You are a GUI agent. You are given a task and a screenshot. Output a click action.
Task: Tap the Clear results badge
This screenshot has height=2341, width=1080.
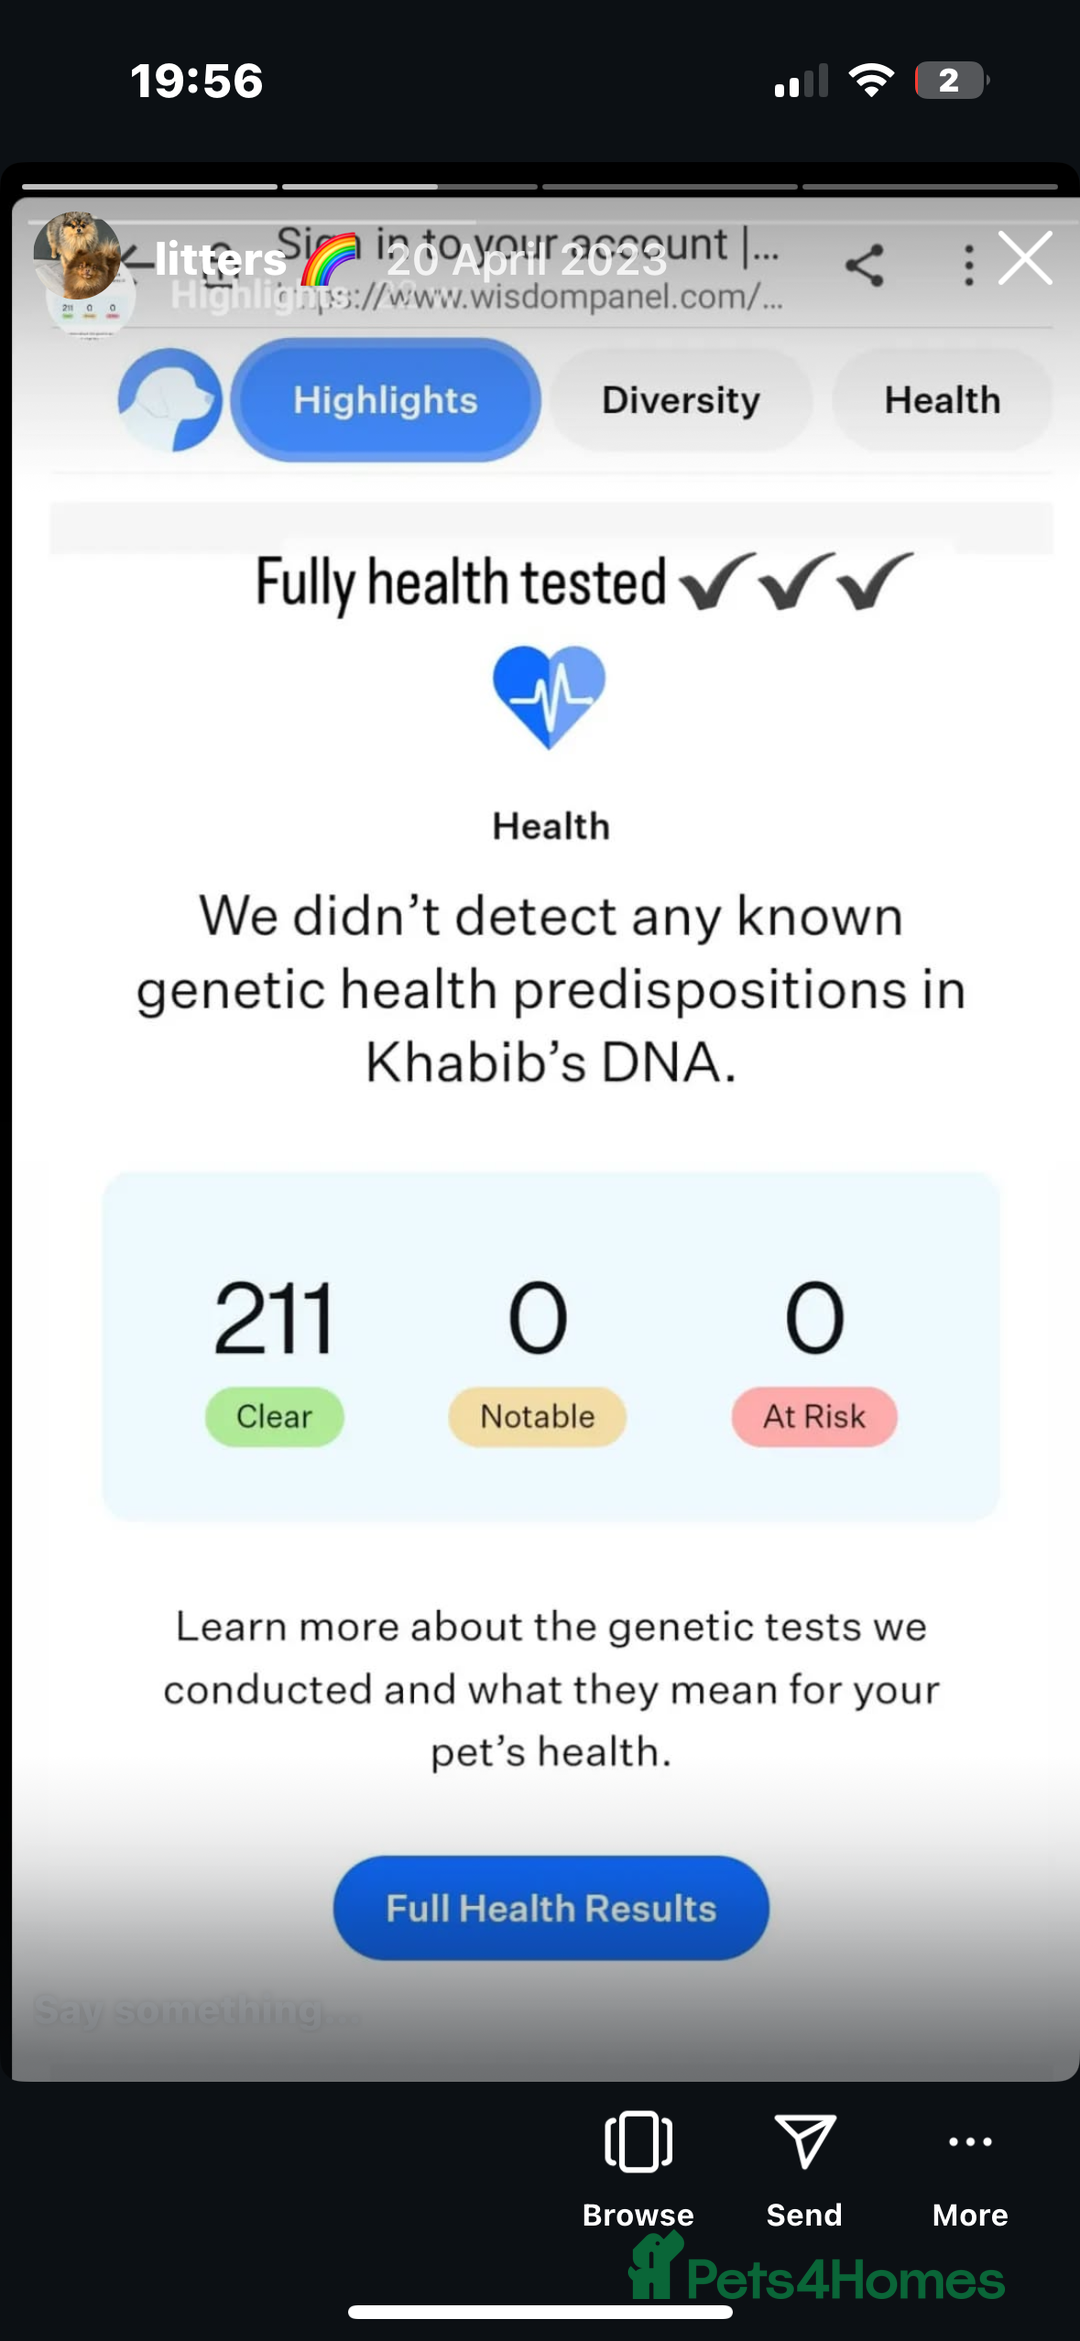274,1416
